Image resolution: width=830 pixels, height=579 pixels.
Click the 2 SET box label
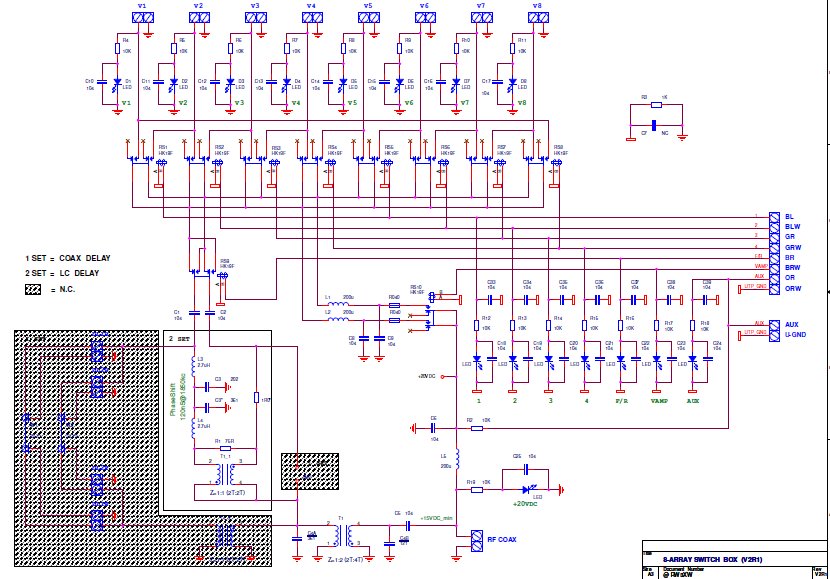pos(179,339)
